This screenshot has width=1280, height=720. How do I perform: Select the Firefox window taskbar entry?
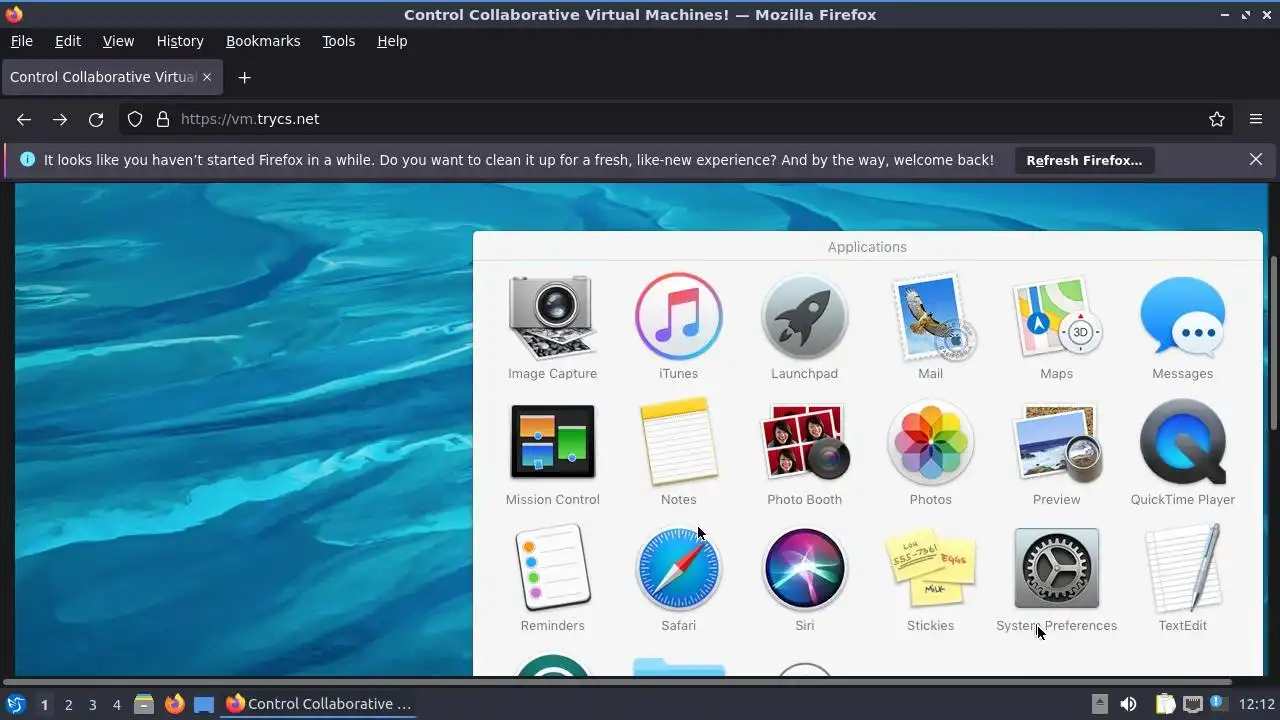319,704
